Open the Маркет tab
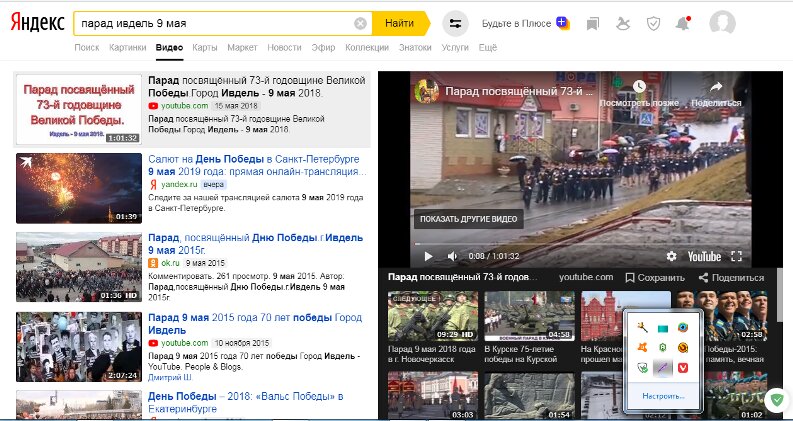Viewport: 793px width, 421px height. [242, 48]
